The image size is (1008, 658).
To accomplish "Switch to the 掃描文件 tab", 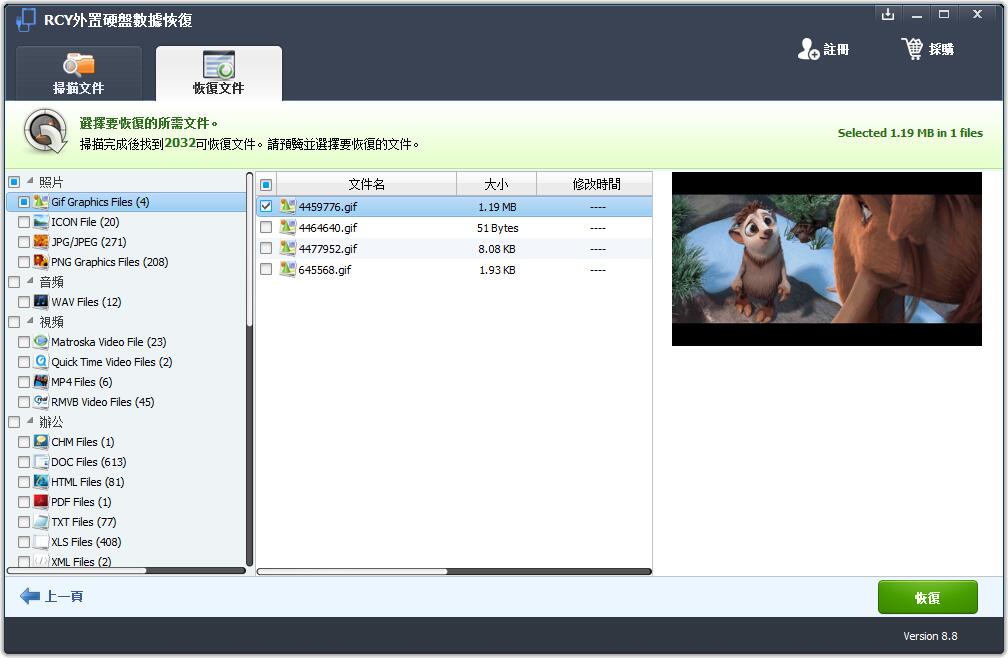I will tap(78, 74).
